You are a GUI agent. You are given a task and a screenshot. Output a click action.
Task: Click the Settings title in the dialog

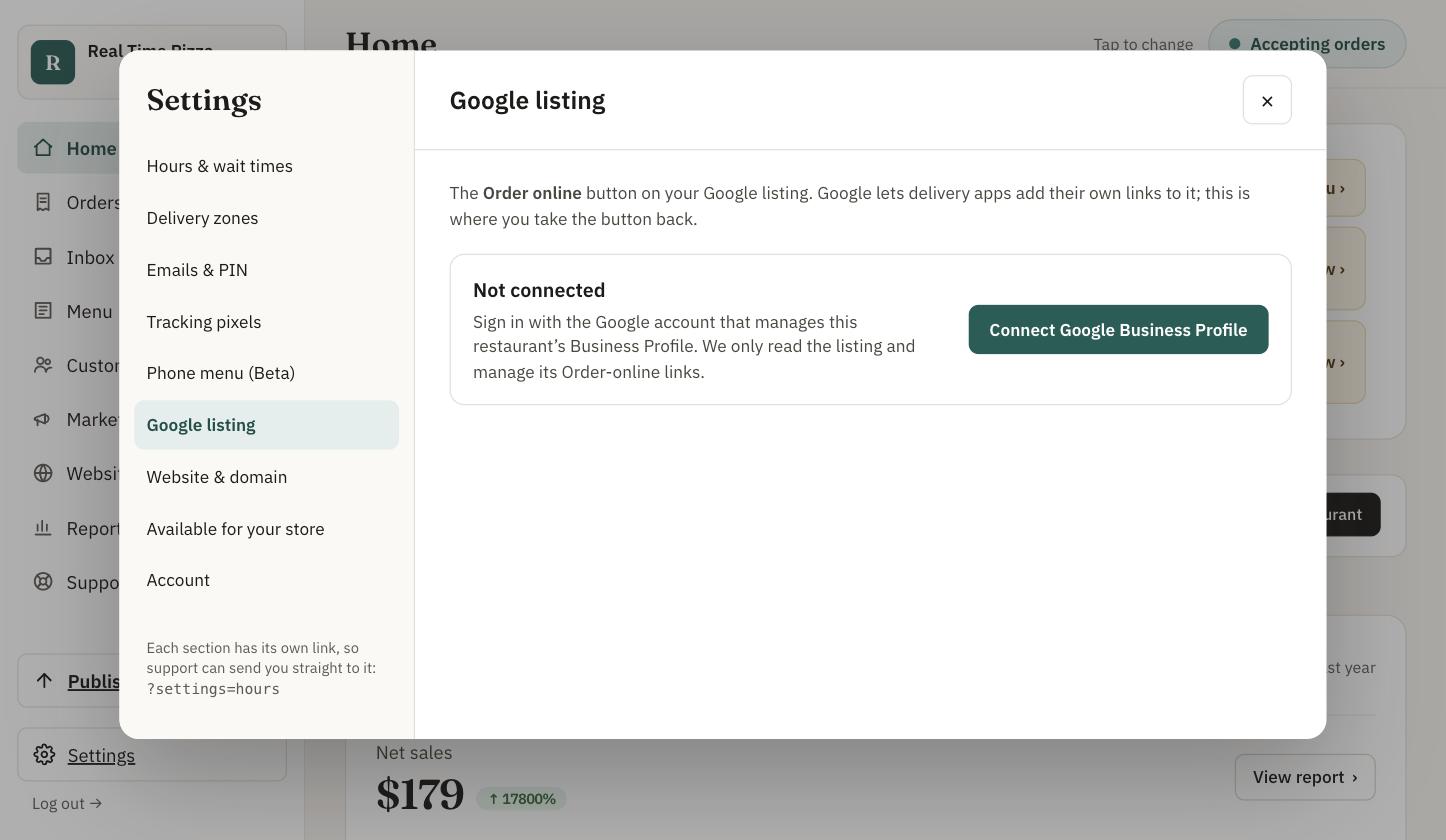[x=204, y=100]
